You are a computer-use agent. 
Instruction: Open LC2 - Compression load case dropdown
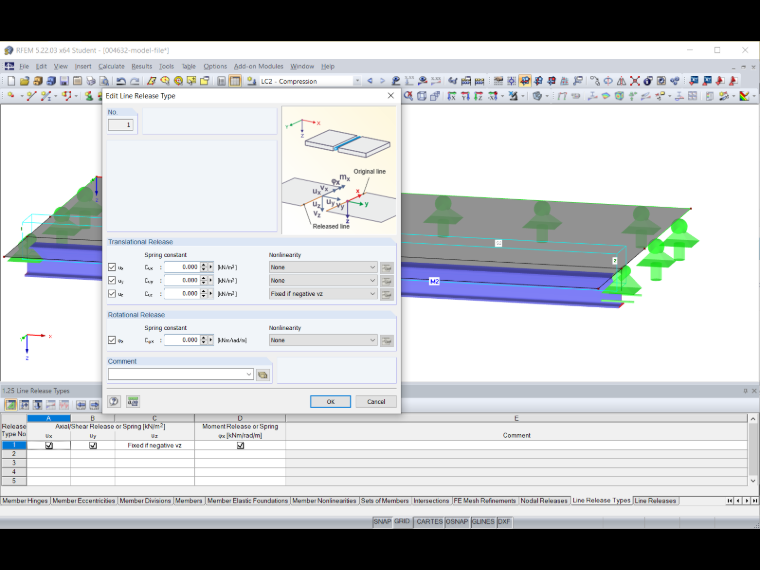[x=357, y=81]
